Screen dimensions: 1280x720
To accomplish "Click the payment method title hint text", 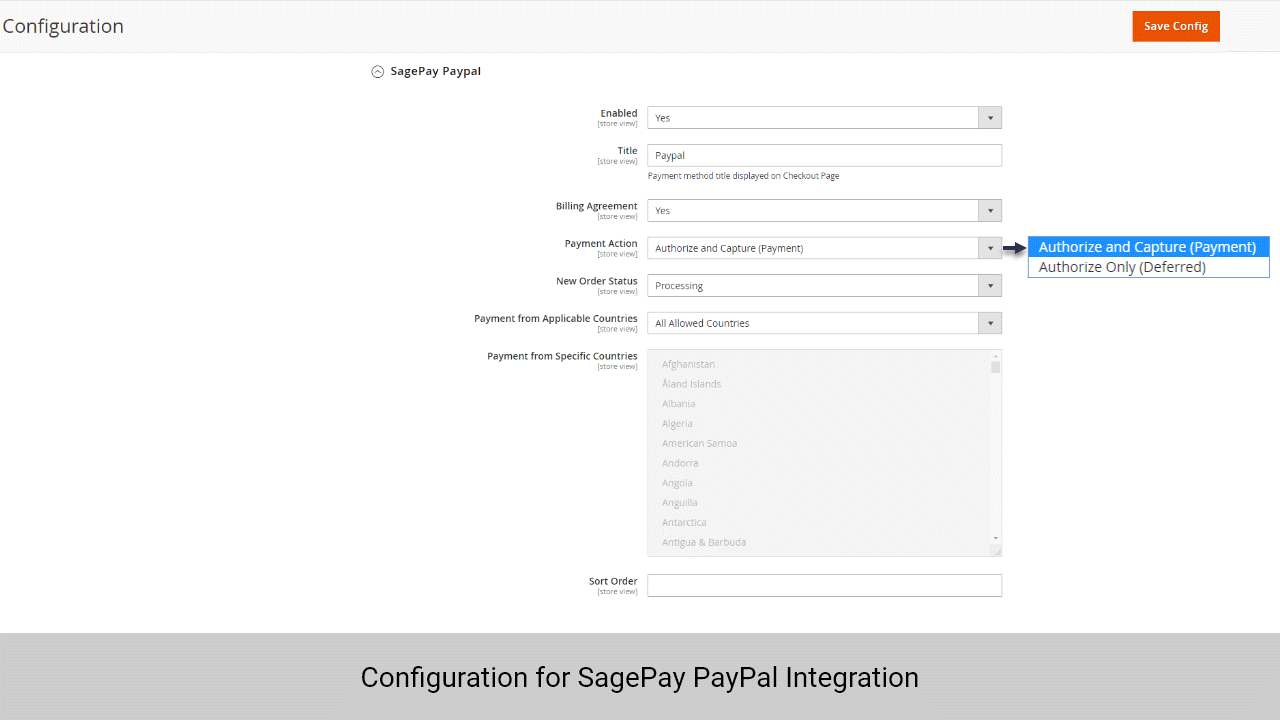I will (x=743, y=176).
